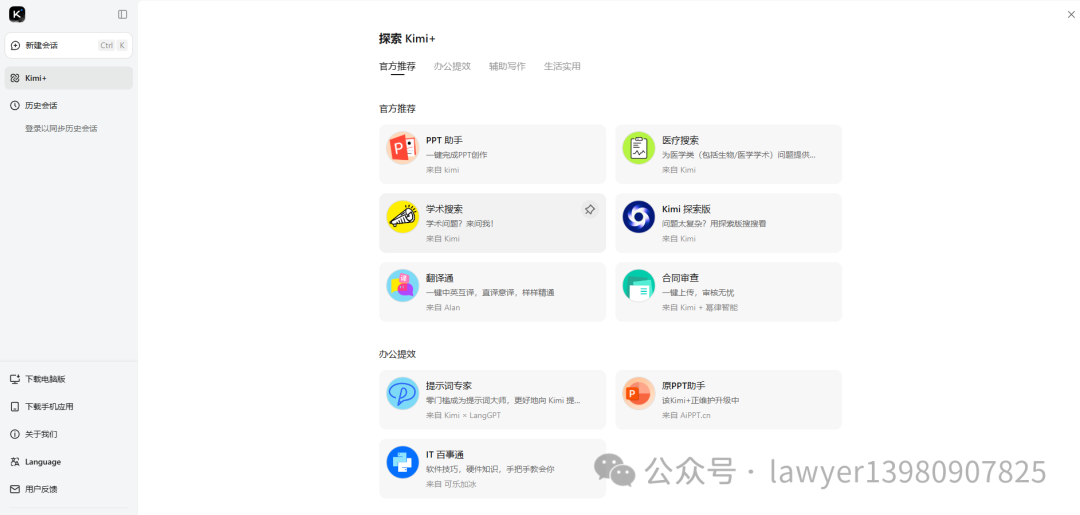
Task: Switch to the 官方推荐 tab
Action: pyautogui.click(x=397, y=66)
